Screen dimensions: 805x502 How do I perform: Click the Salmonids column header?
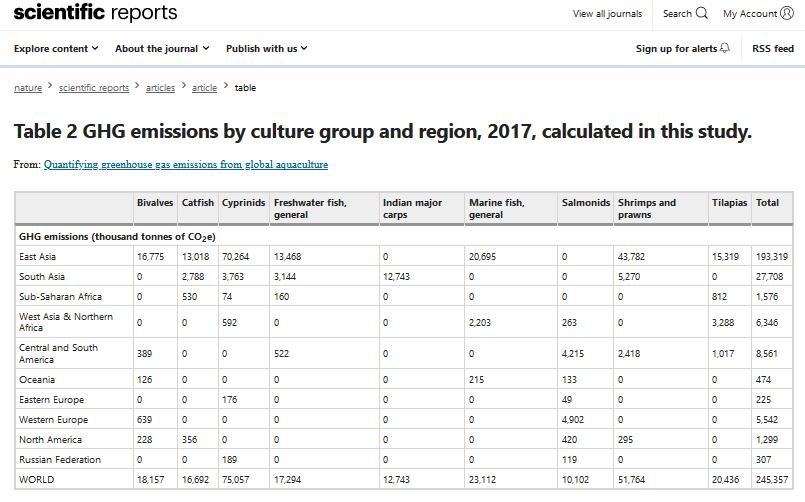pos(585,203)
